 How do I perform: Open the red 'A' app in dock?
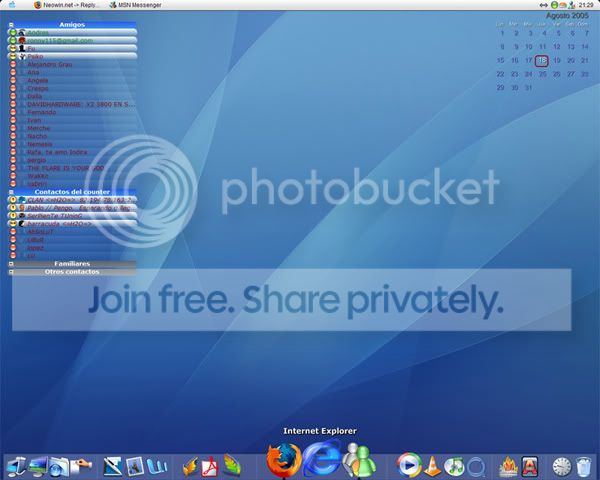[530, 466]
